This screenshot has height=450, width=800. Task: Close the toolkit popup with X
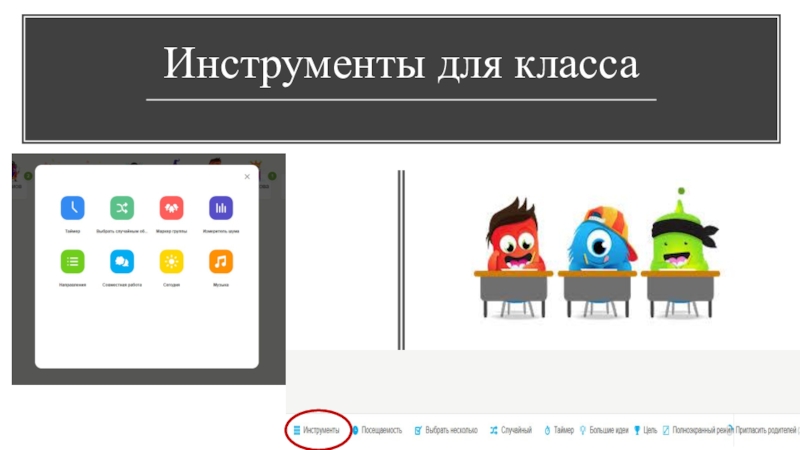coord(247,177)
